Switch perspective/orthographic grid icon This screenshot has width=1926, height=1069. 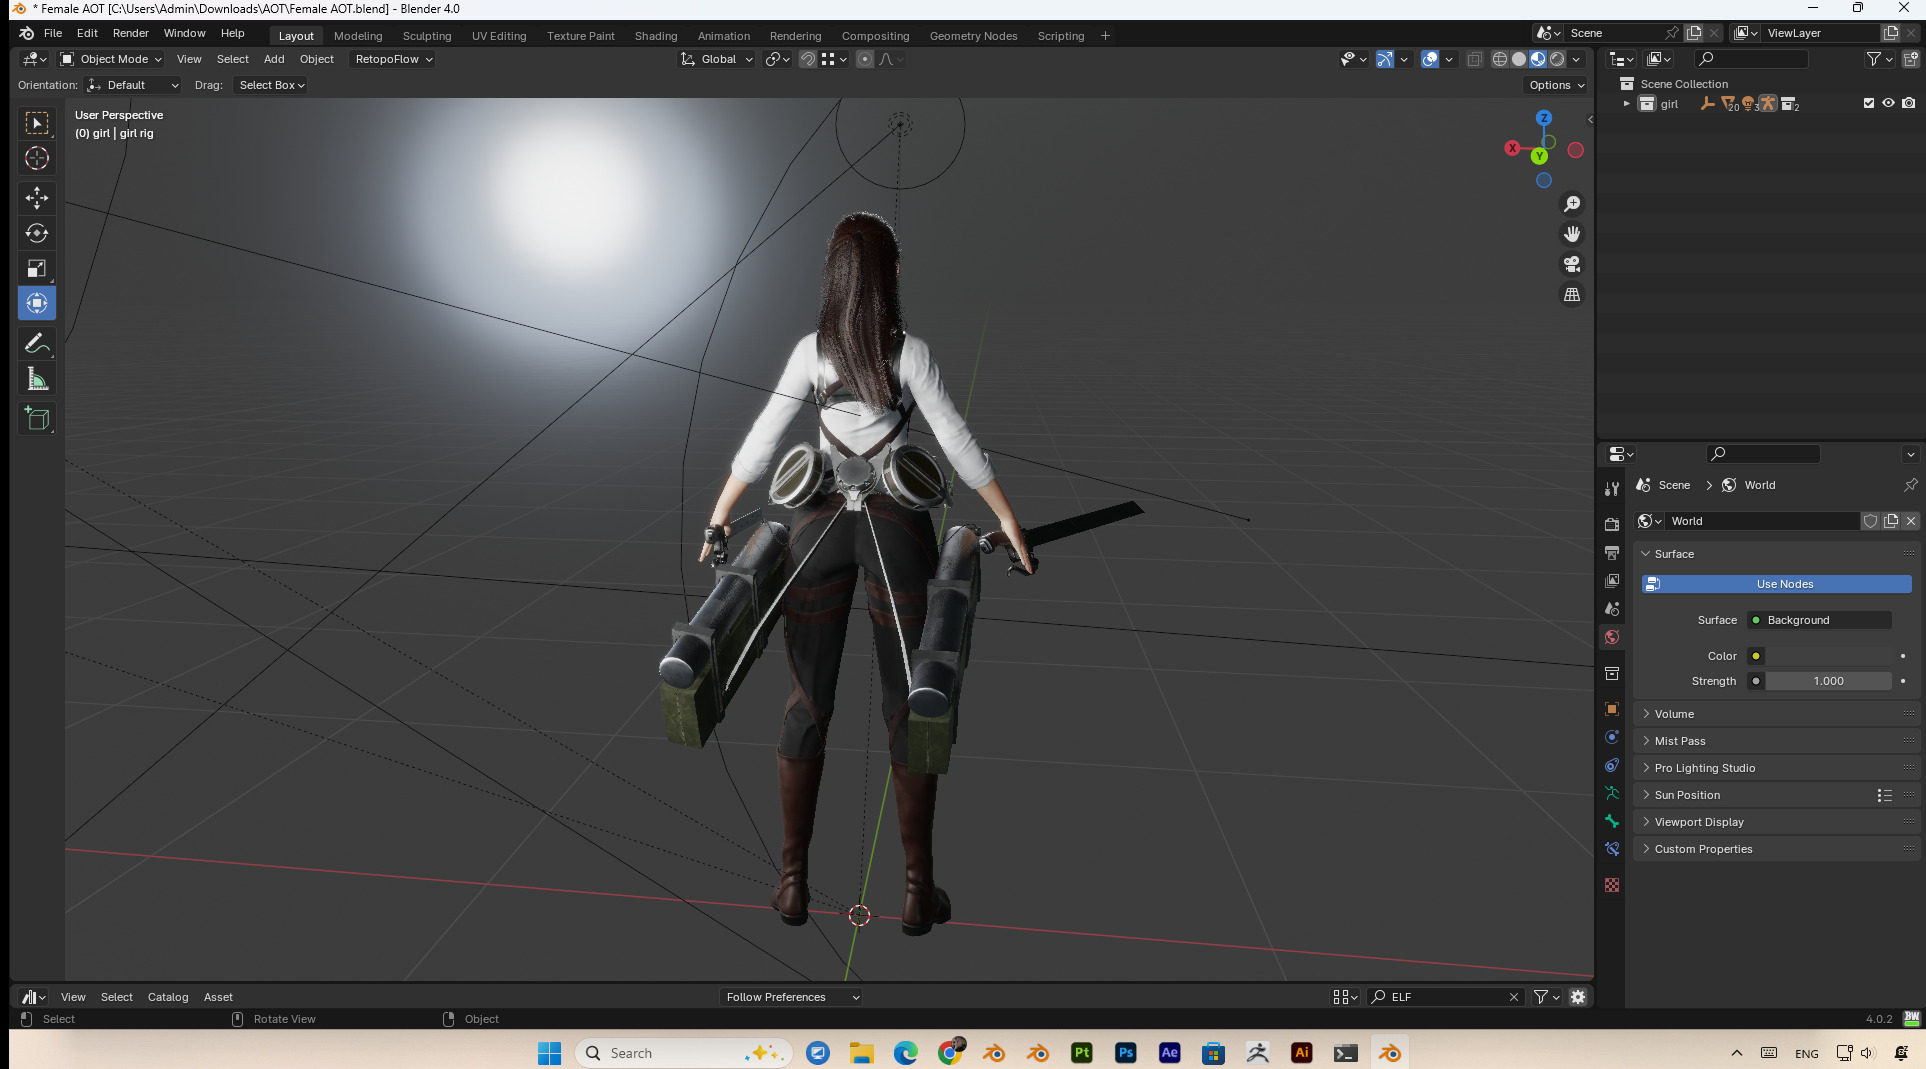(x=1572, y=294)
